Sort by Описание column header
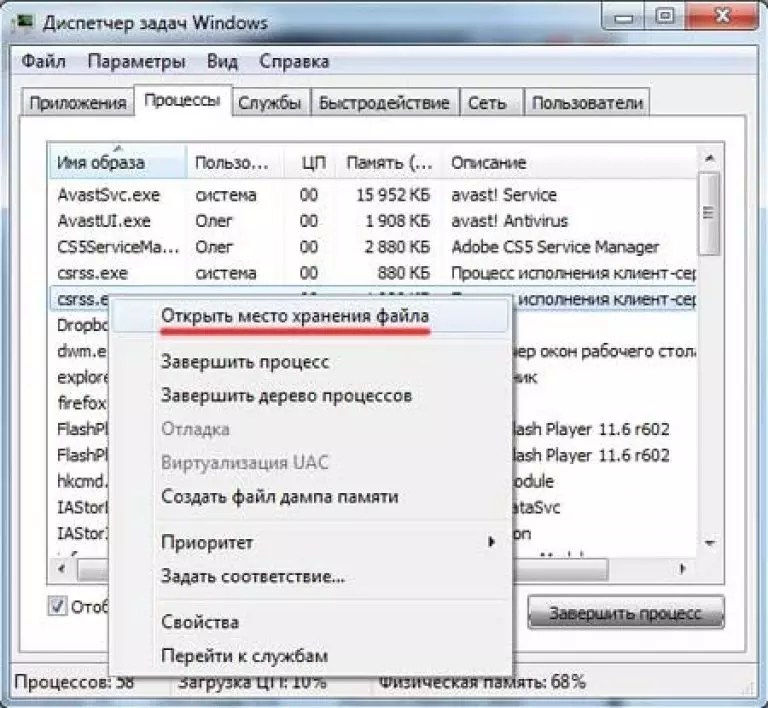 [568, 162]
